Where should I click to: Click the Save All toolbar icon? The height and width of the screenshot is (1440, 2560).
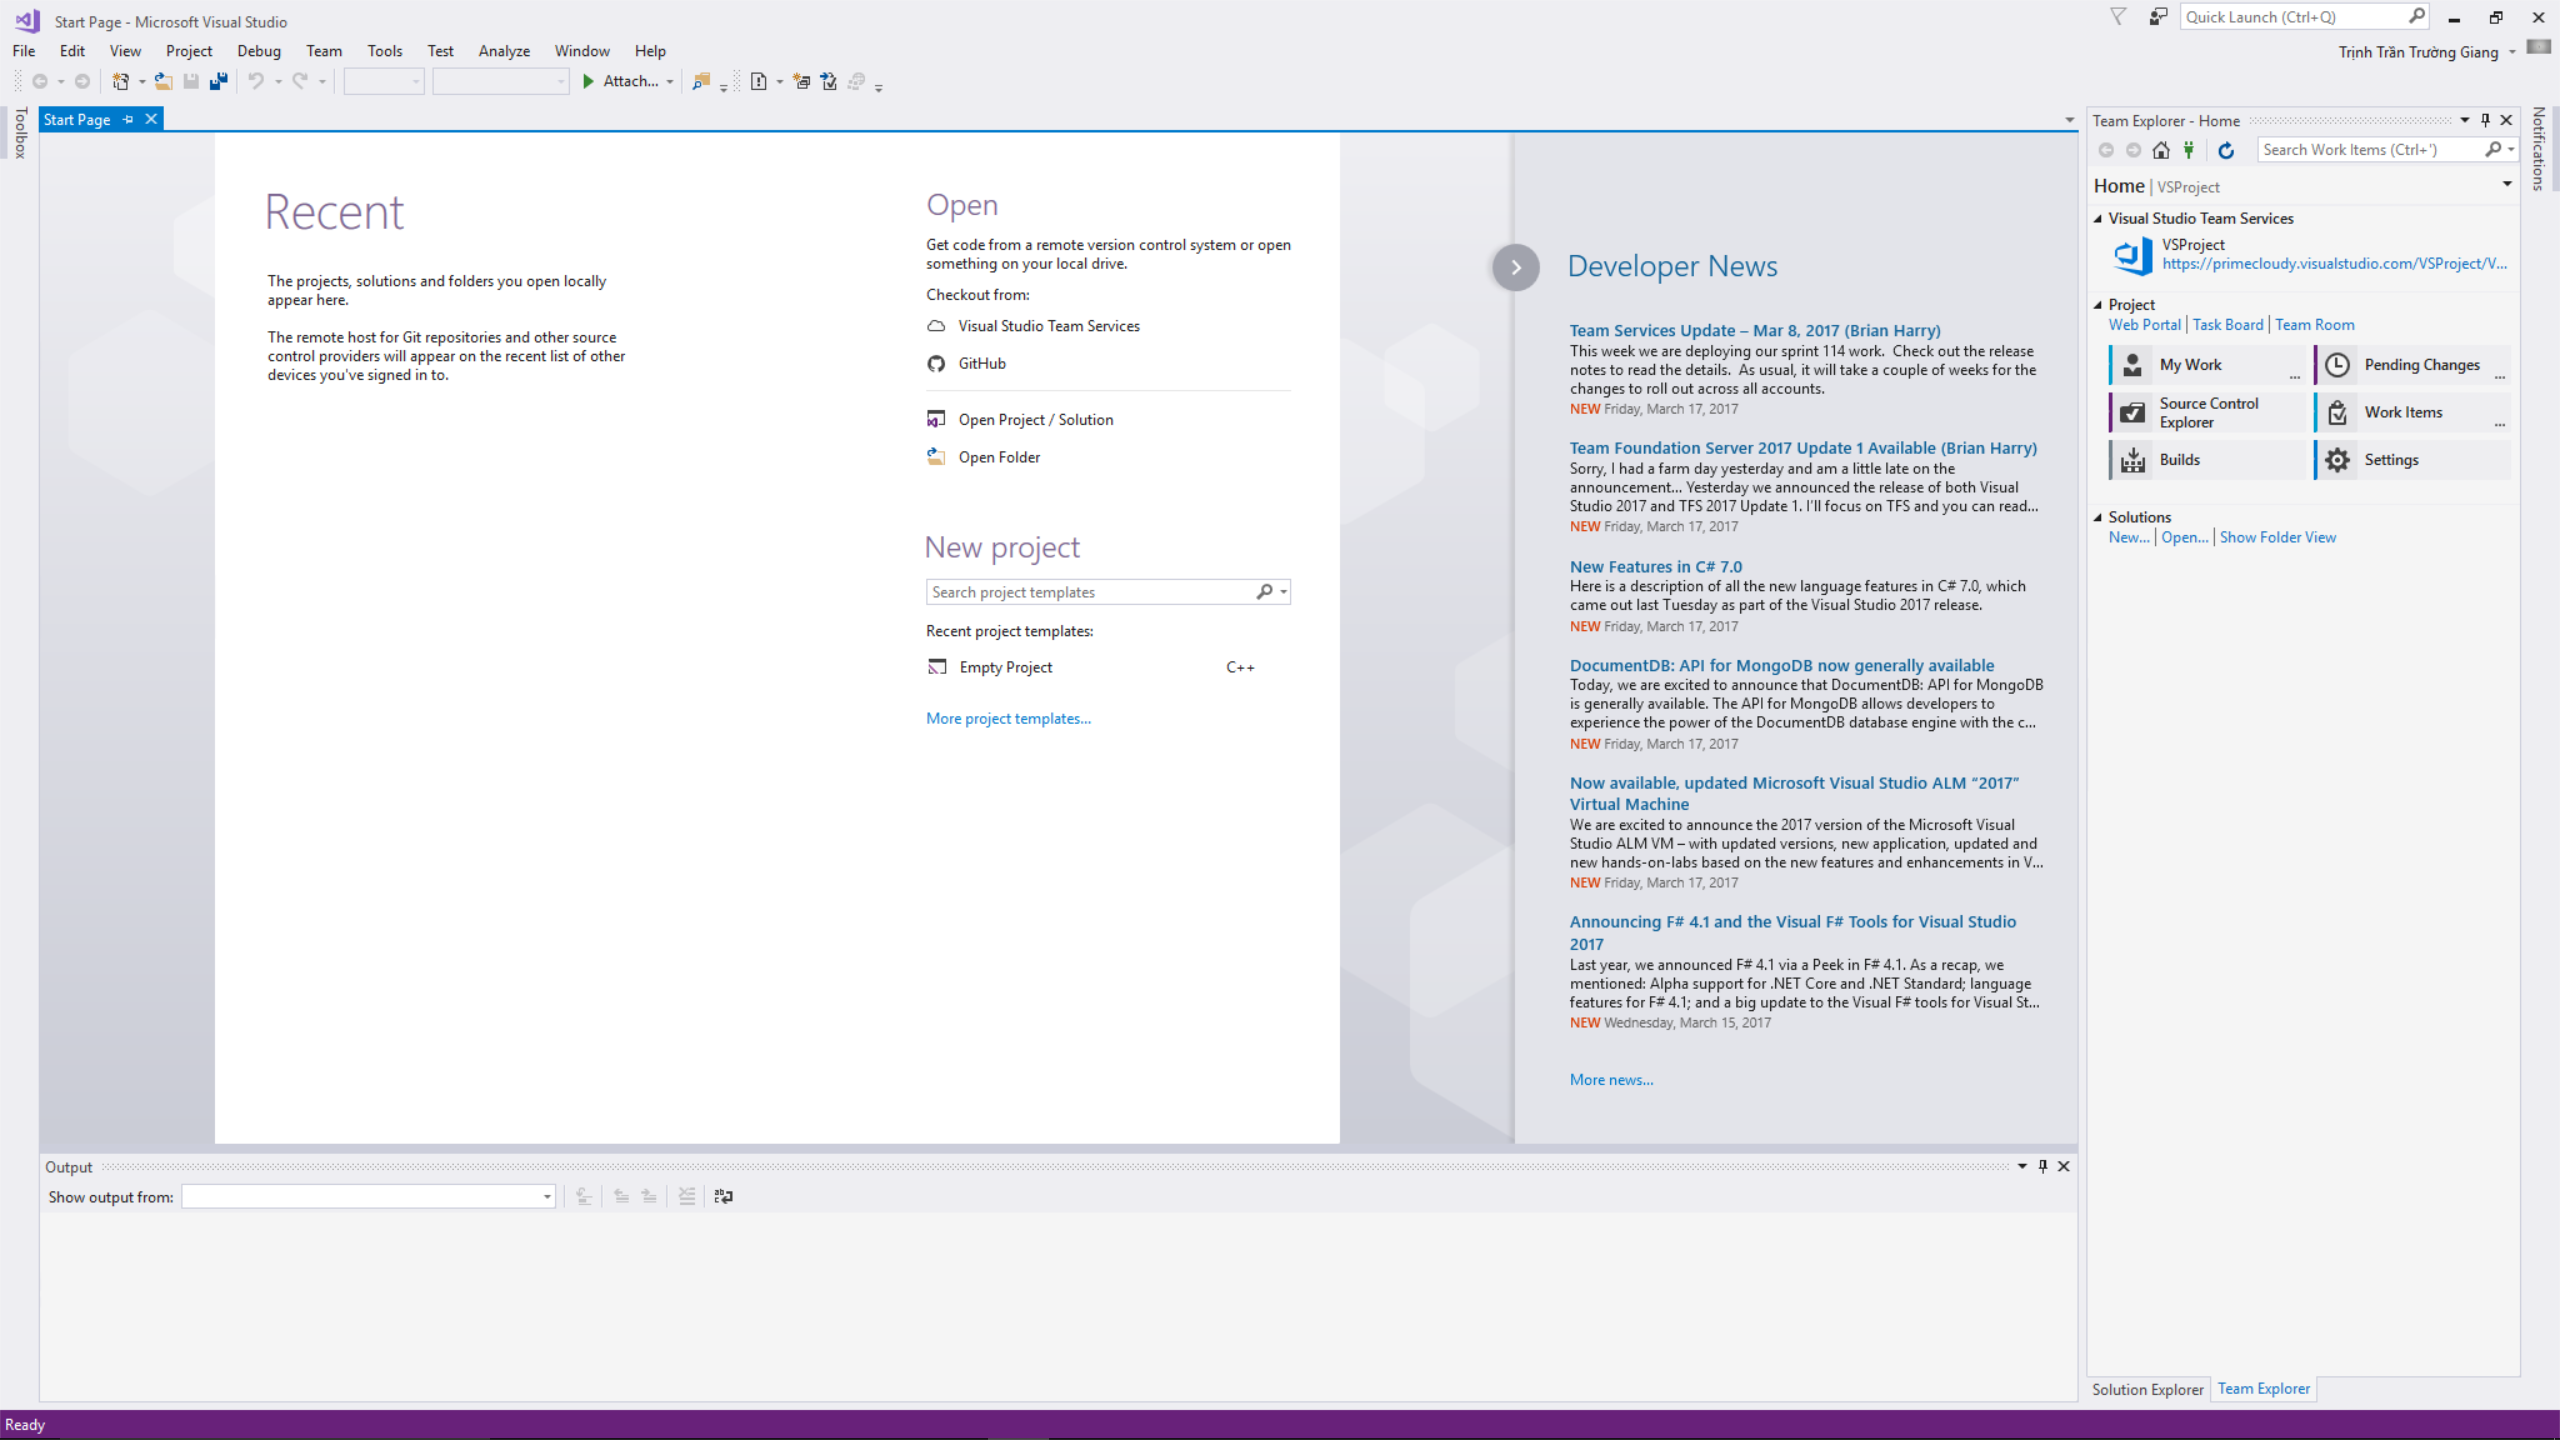click(x=218, y=82)
